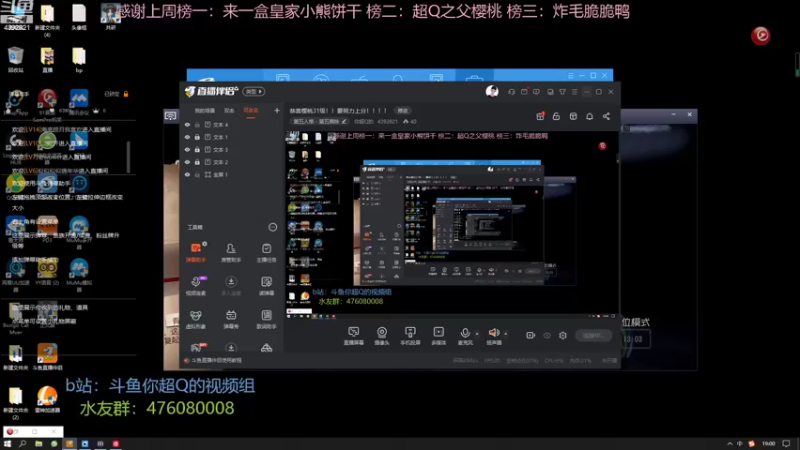This screenshot has height=450, width=800.
Task: Click the streamer avatar in title bar
Action: [492, 91]
